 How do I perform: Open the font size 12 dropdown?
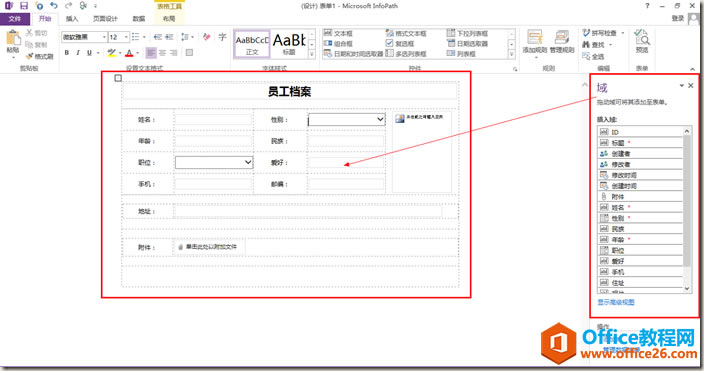click(x=127, y=37)
